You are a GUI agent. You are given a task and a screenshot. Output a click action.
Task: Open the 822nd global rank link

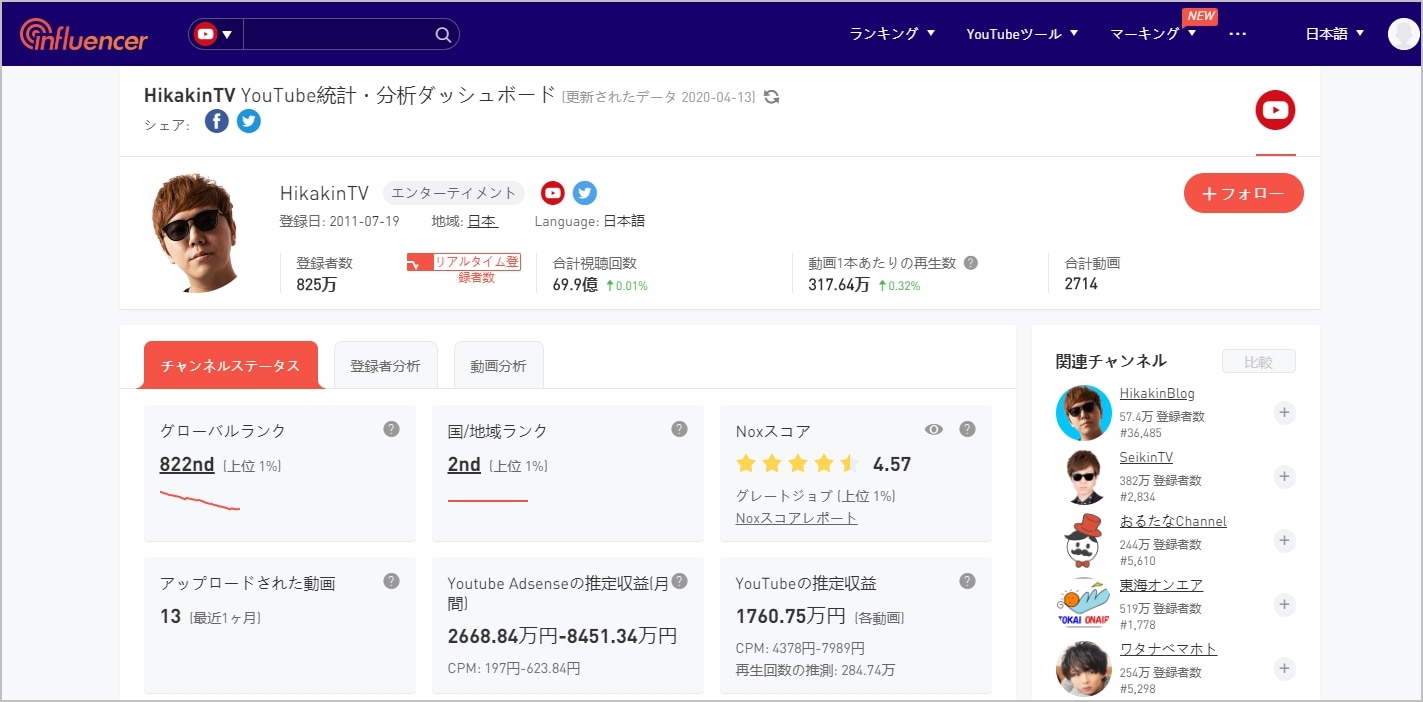pyautogui.click(x=187, y=465)
